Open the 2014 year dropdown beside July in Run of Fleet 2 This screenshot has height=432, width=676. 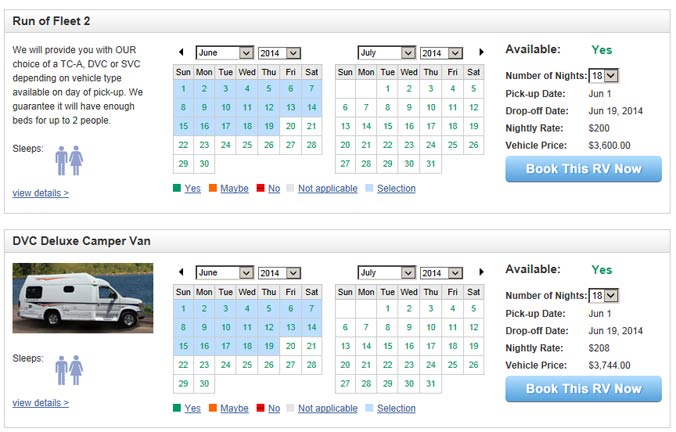(x=441, y=53)
